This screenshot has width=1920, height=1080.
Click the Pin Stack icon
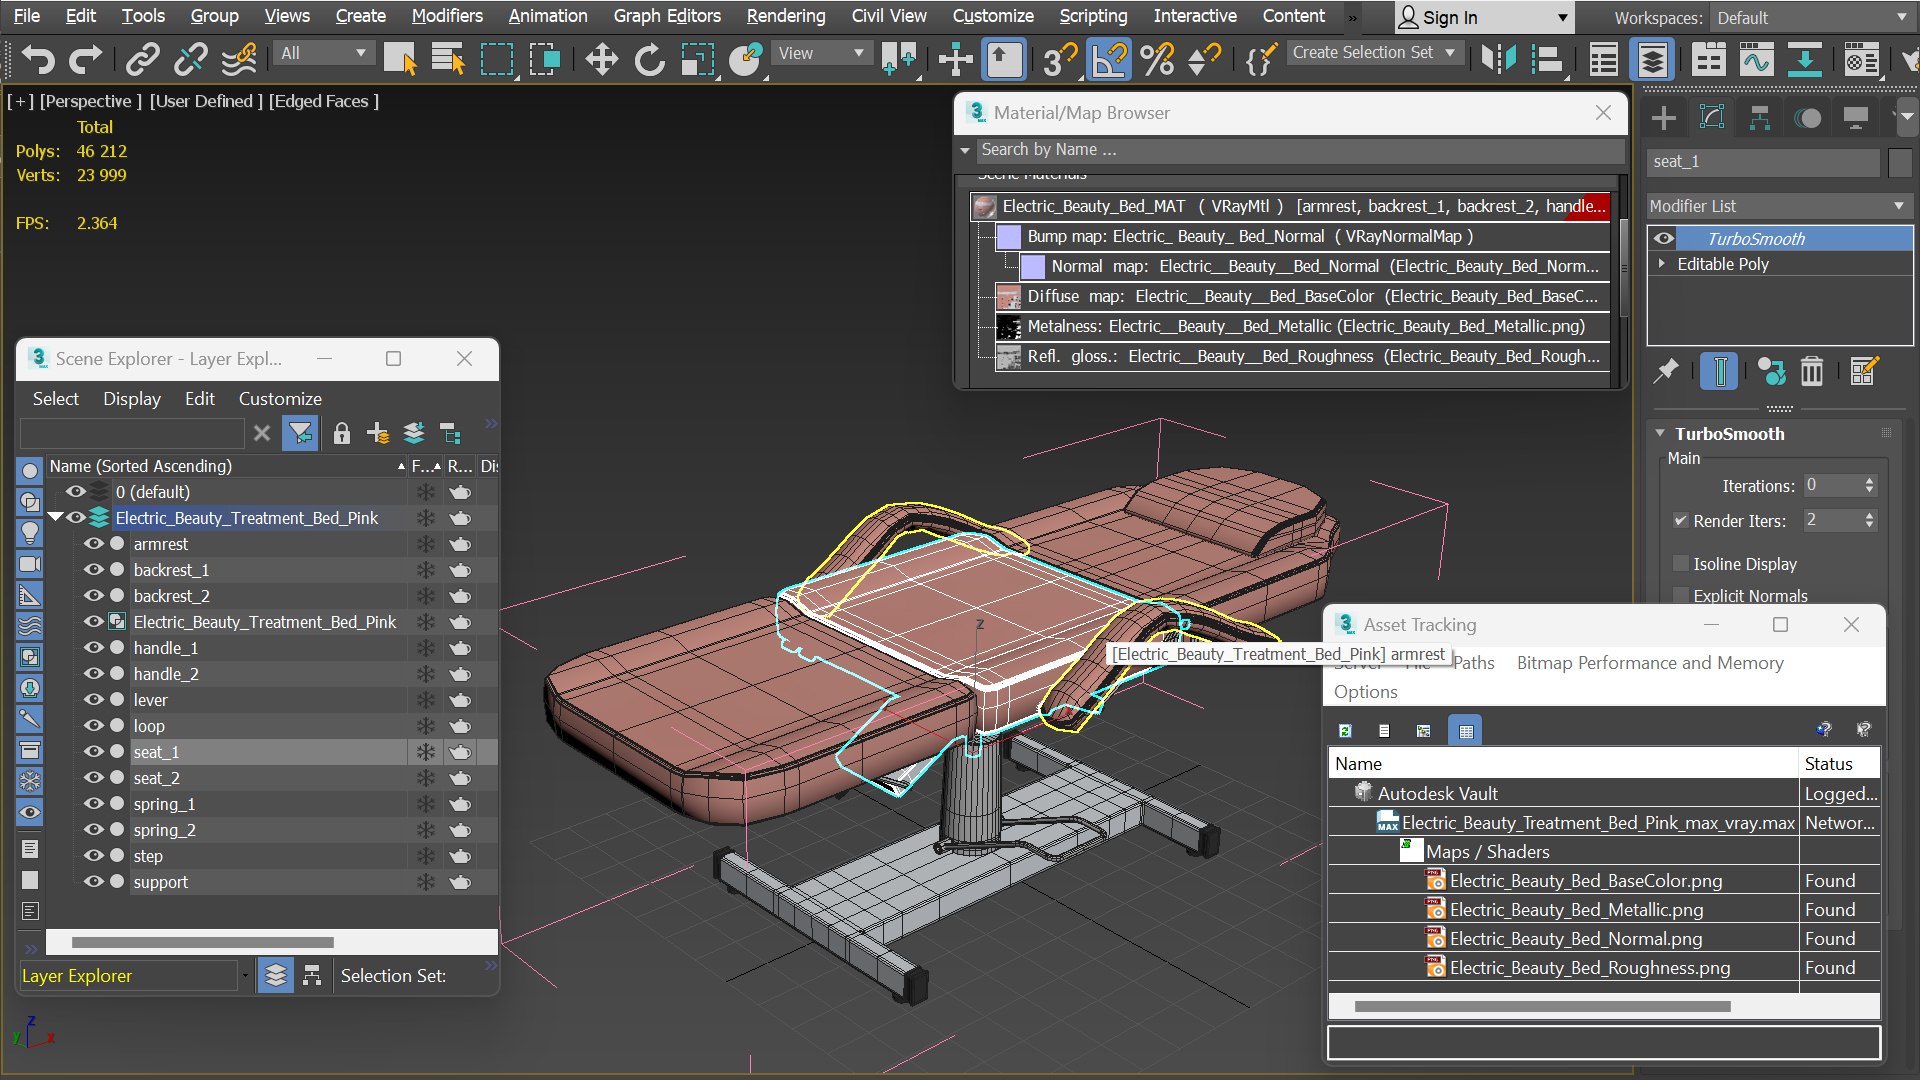click(x=1665, y=372)
